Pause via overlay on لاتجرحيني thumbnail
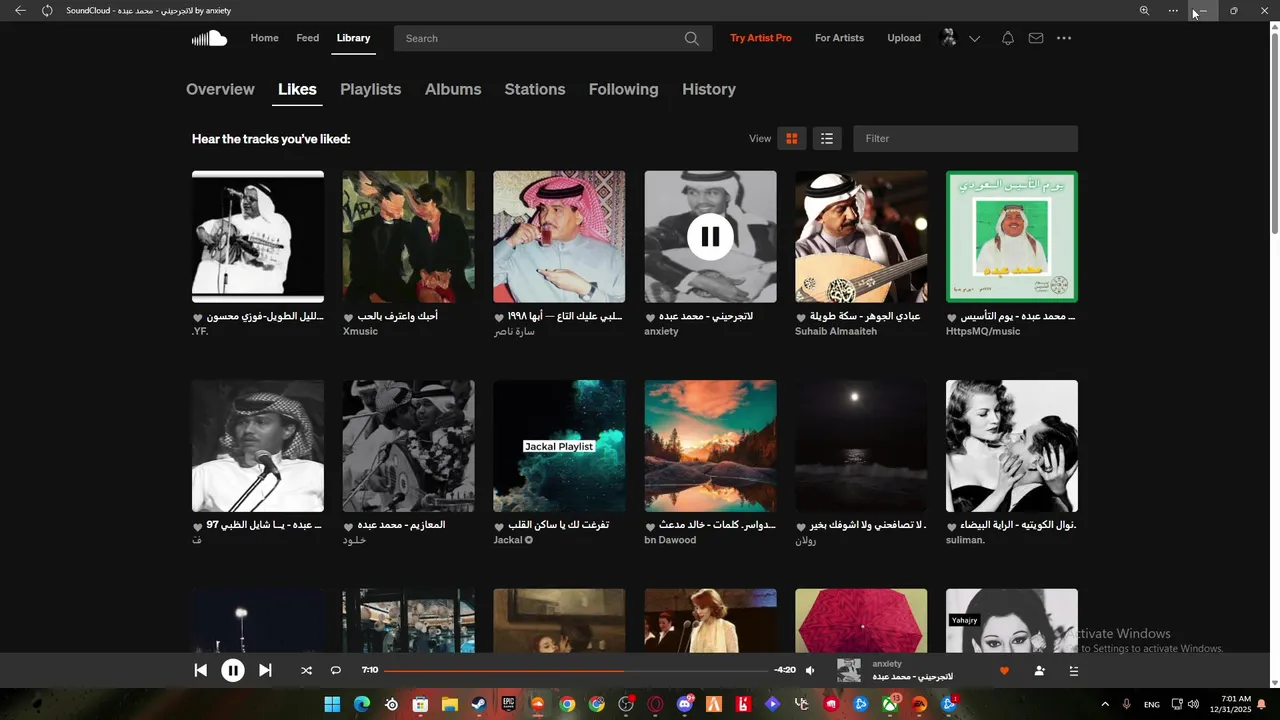This screenshot has height=720, width=1280. pos(710,237)
